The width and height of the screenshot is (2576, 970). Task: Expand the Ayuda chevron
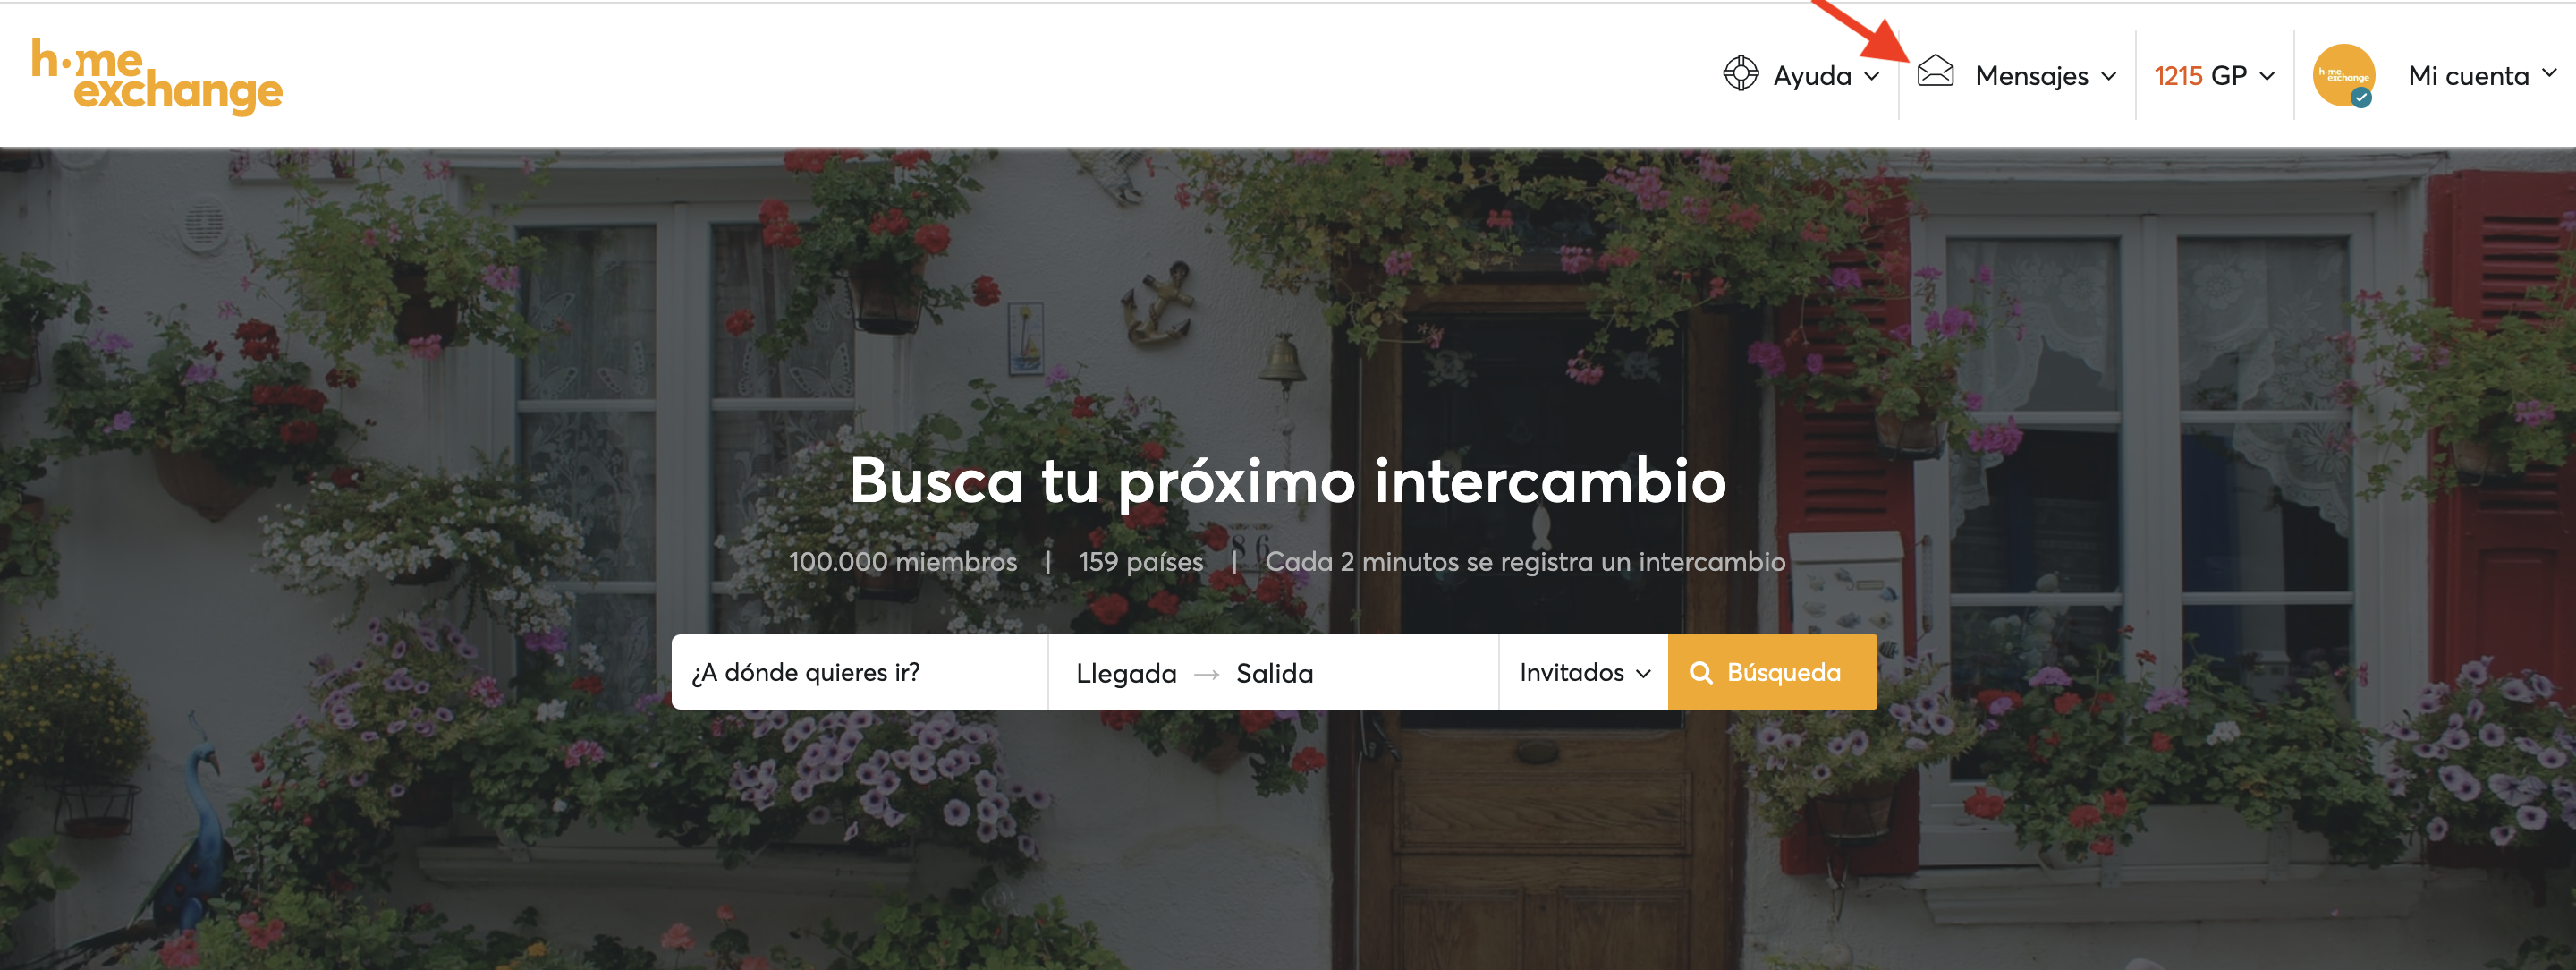pyautogui.click(x=1872, y=76)
